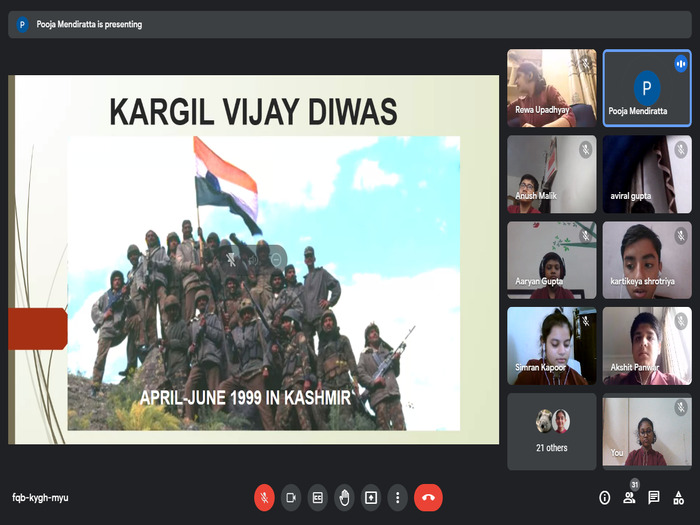Click the meeting code fqb-kygh-myu
Screen dimensions: 700x525
pyautogui.click(x=40, y=497)
